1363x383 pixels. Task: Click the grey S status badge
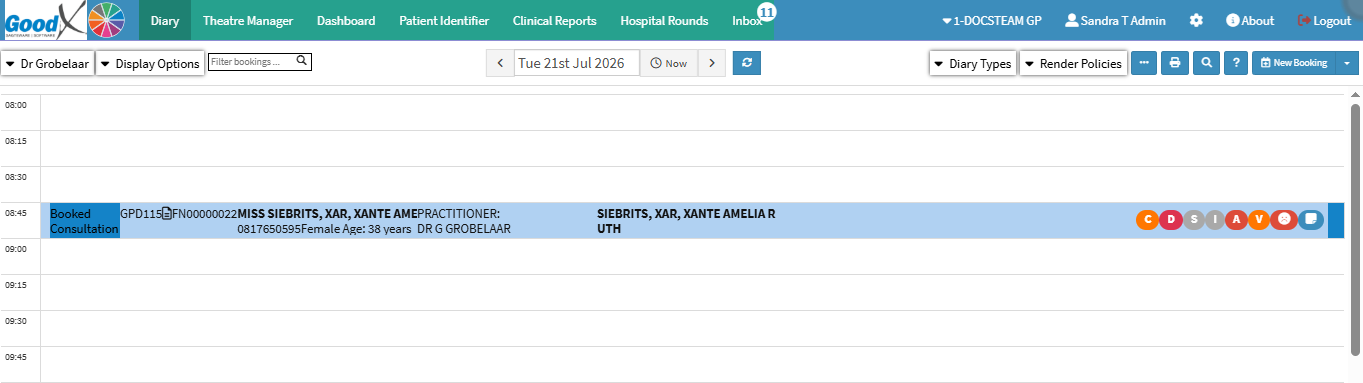point(1193,220)
